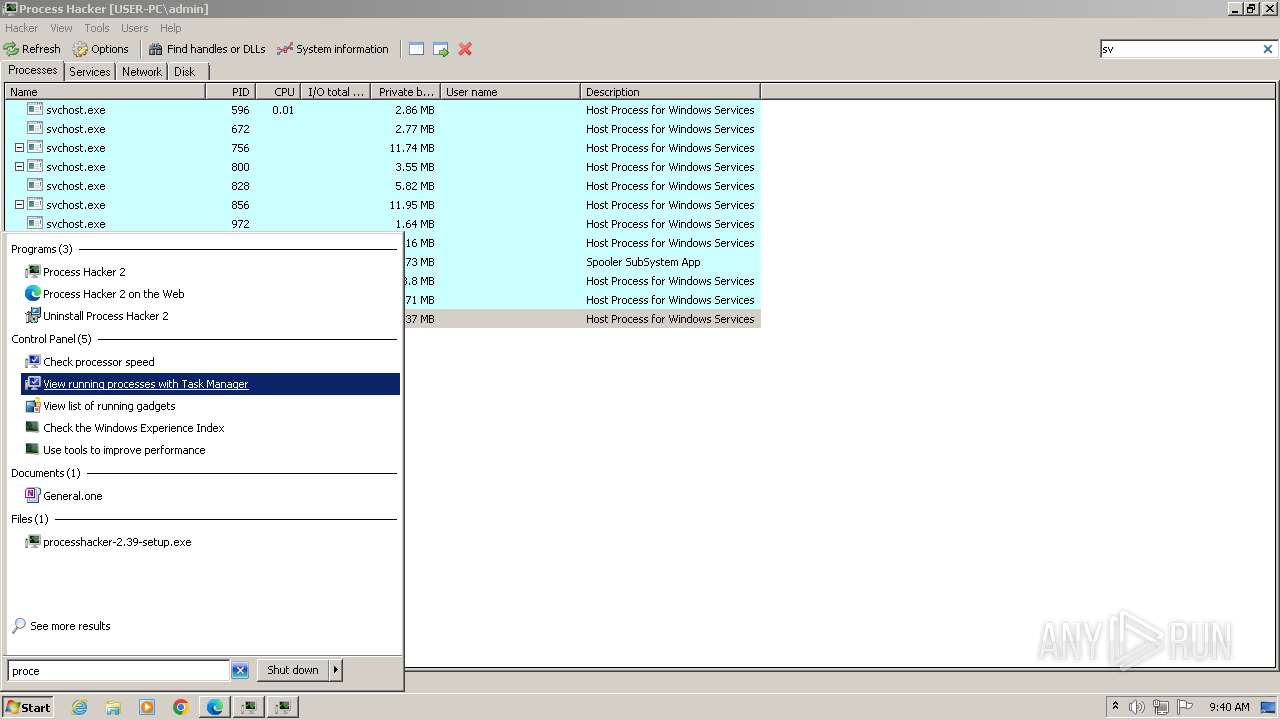This screenshot has width=1280, height=720.
Task: Sort by the CPU column header
Action: [278, 92]
